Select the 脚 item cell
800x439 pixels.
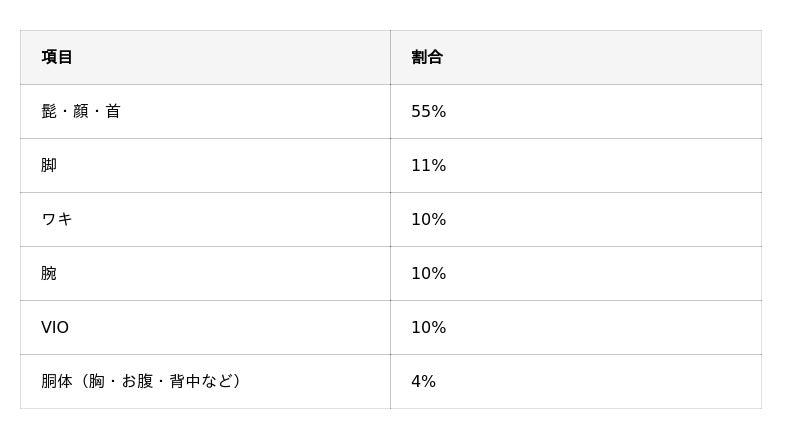pos(49,166)
